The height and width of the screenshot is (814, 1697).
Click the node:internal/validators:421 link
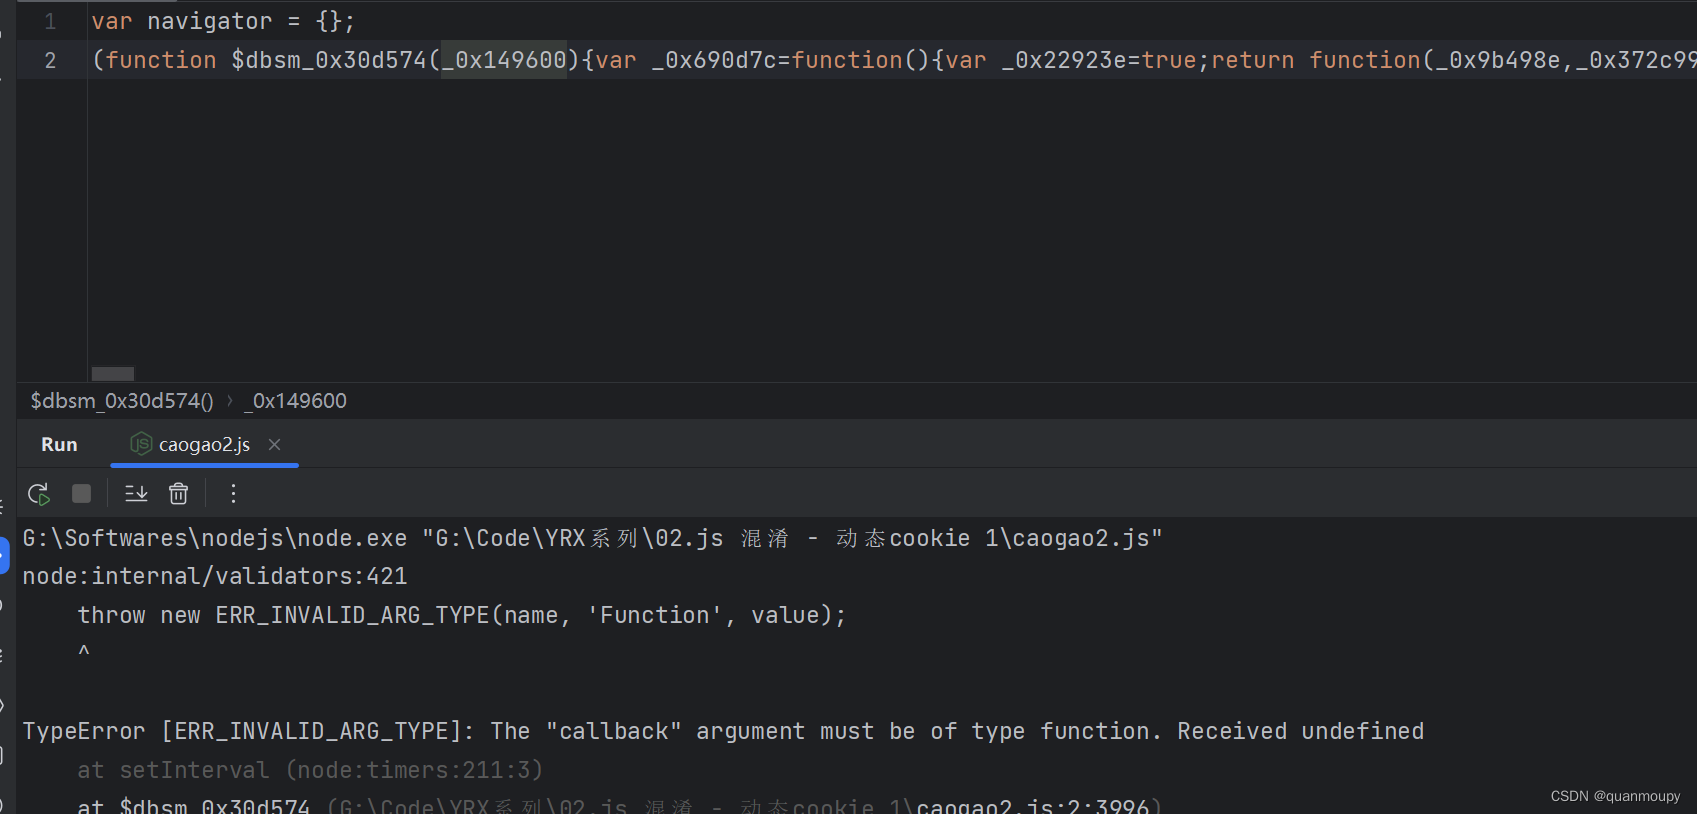pyautogui.click(x=215, y=576)
